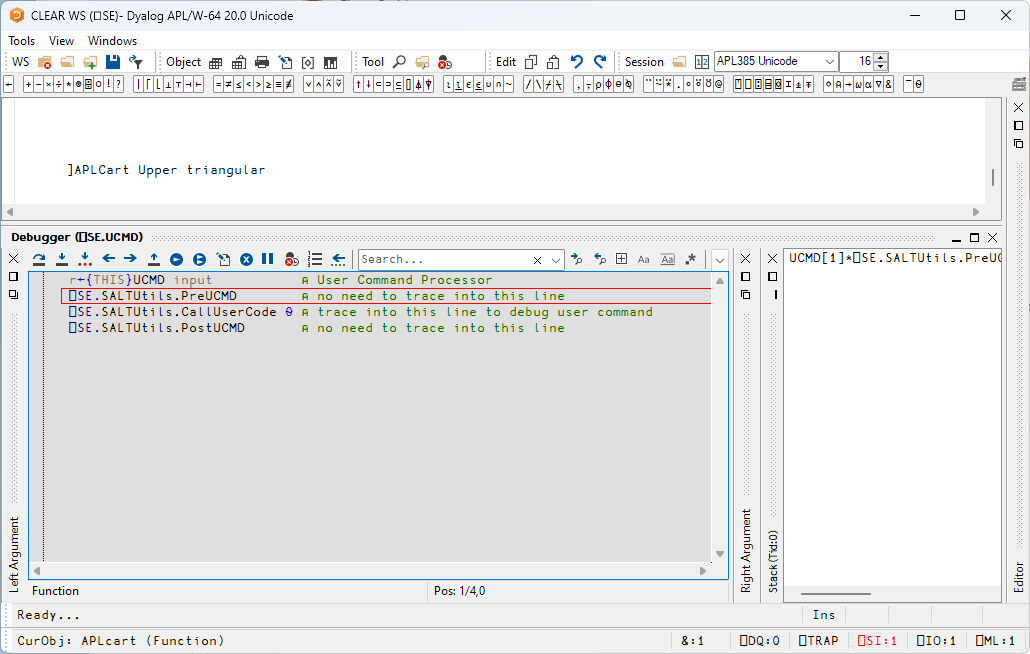The height and width of the screenshot is (654, 1030).
Task: Click the Undo arrow in Edit toolbar
Action: 577,62
